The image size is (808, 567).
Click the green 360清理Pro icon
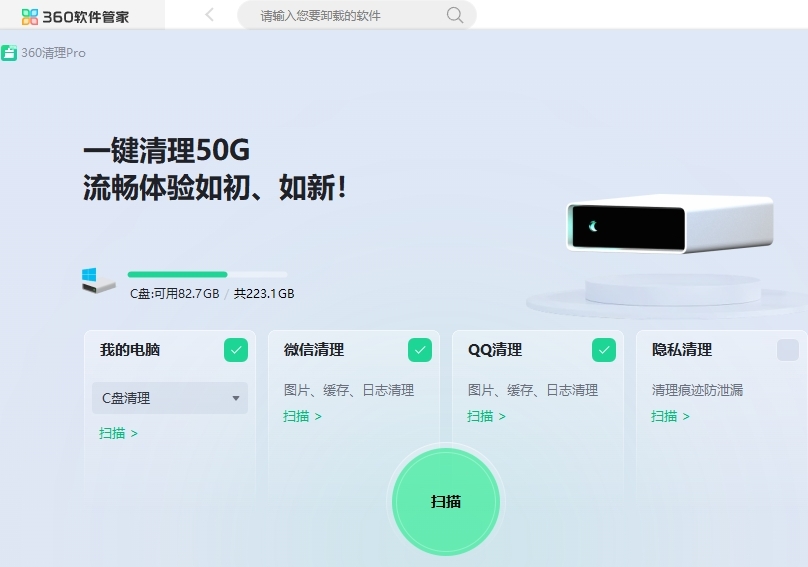pyautogui.click(x=9, y=53)
